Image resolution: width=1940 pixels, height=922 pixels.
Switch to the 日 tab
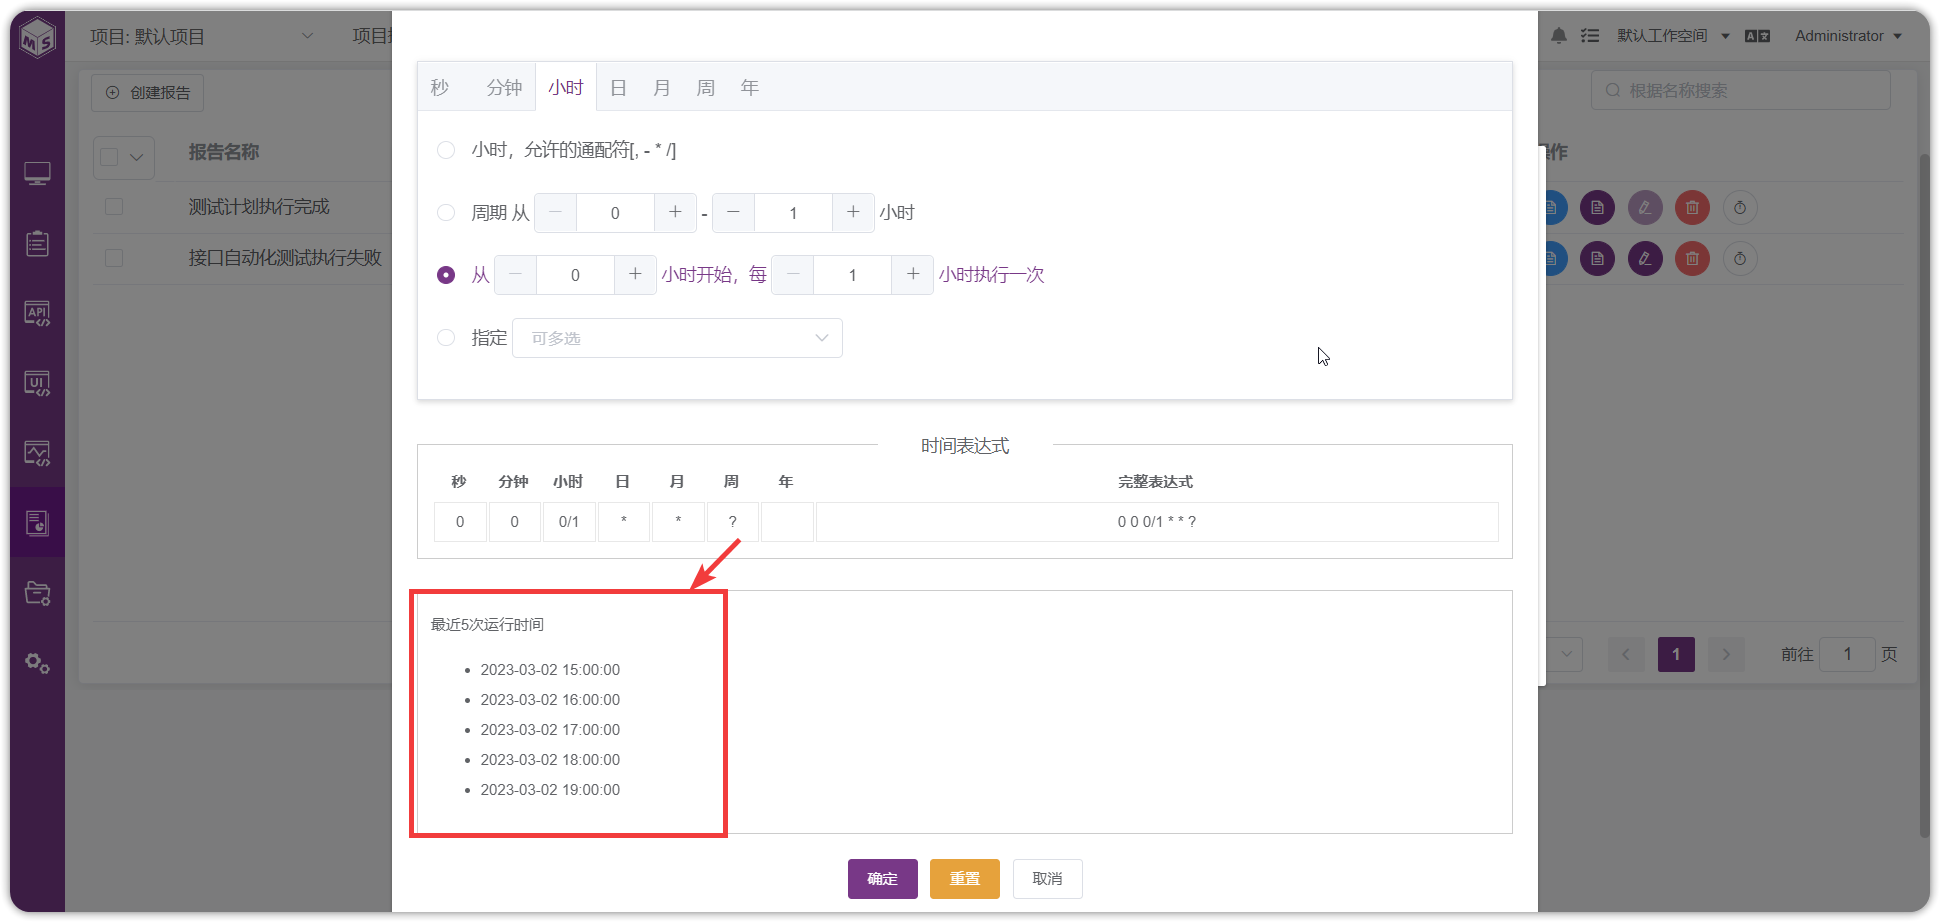pos(618,88)
